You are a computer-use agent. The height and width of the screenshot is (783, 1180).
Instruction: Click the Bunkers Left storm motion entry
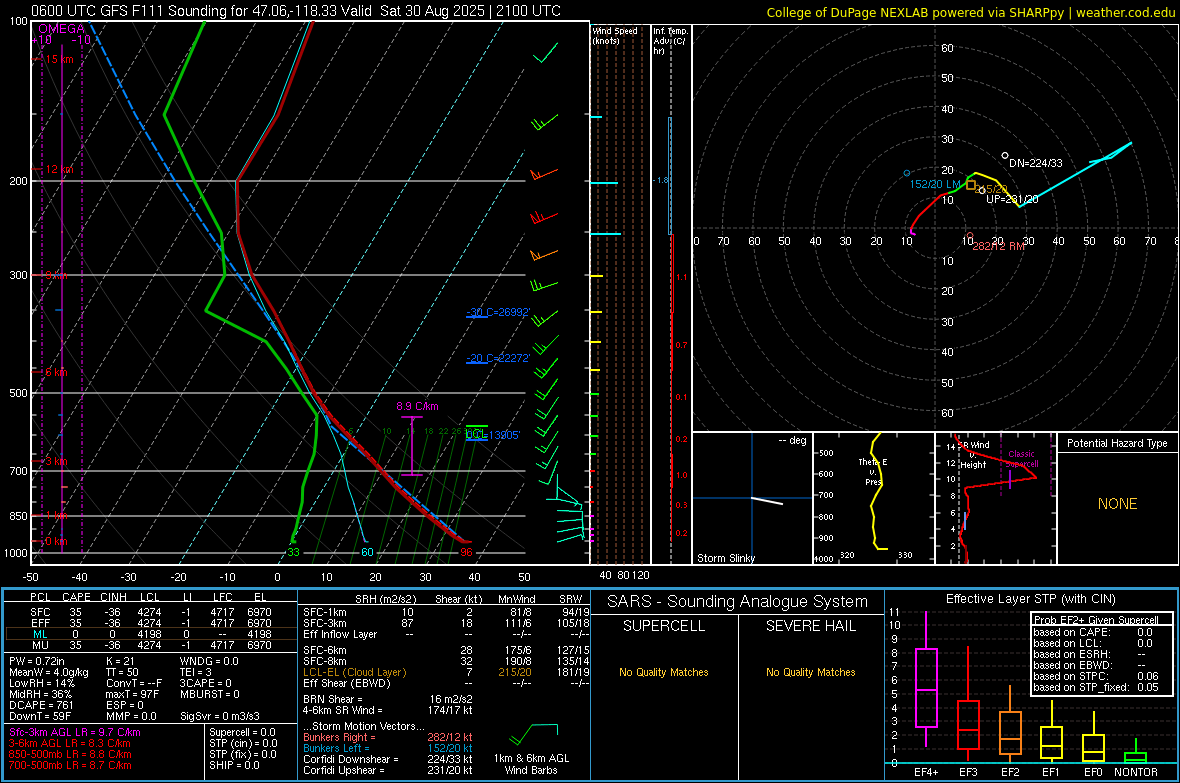(x=387, y=748)
